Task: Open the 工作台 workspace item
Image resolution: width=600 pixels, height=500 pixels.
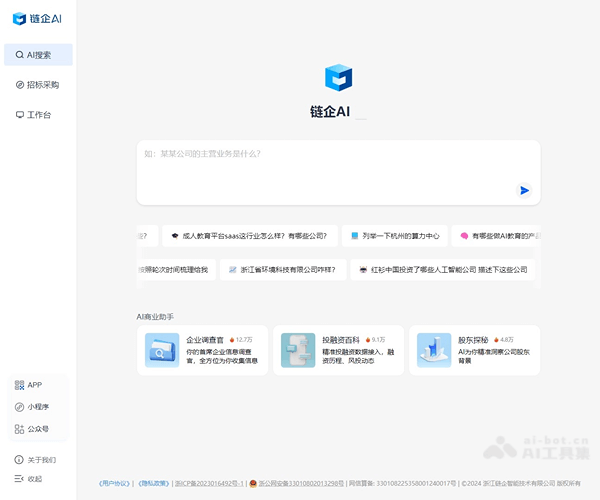Action: tap(38, 115)
